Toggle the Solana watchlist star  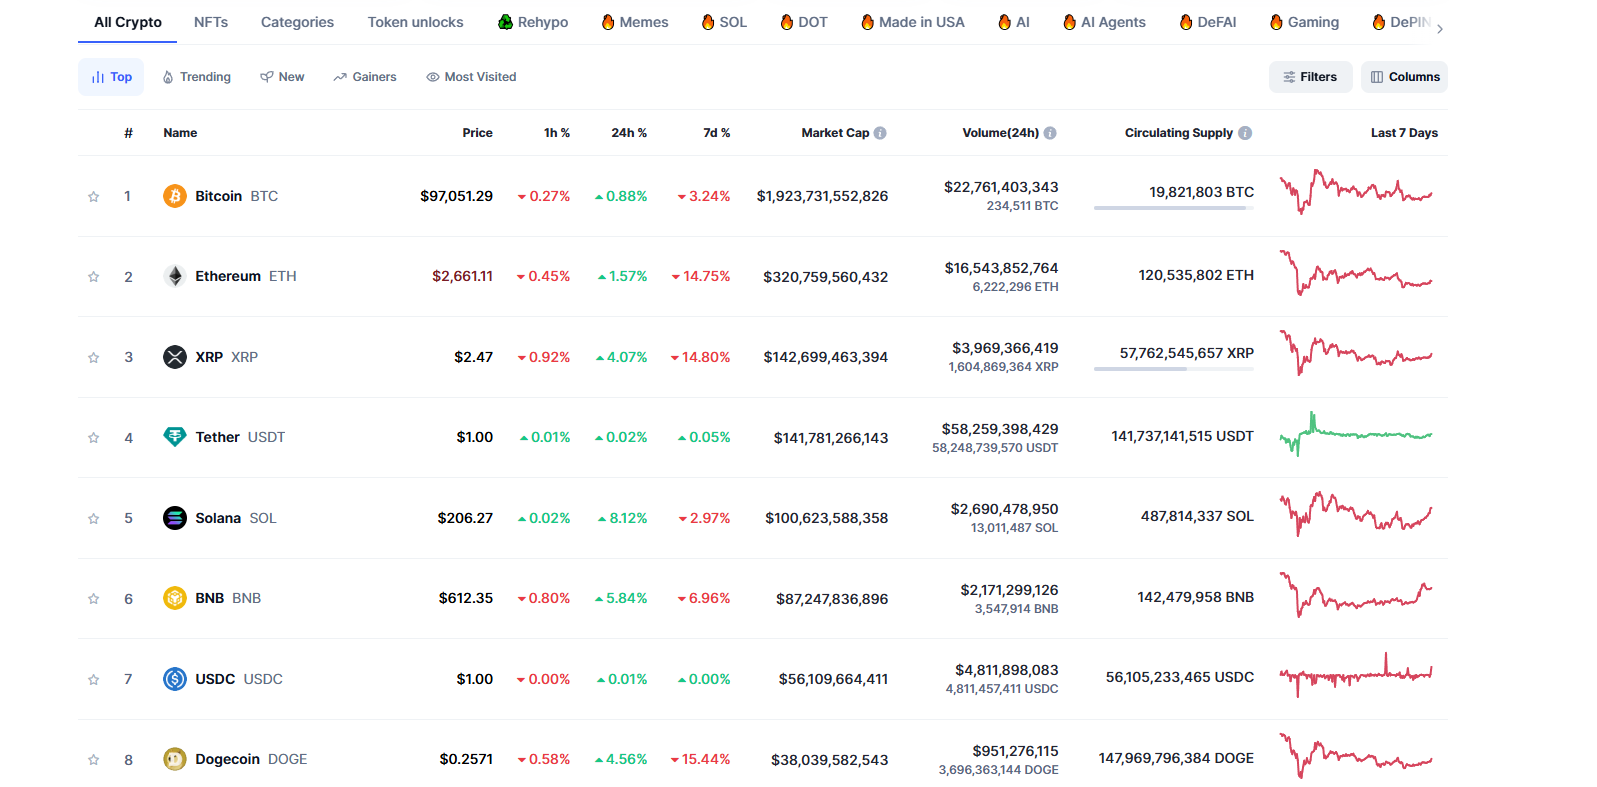94,519
